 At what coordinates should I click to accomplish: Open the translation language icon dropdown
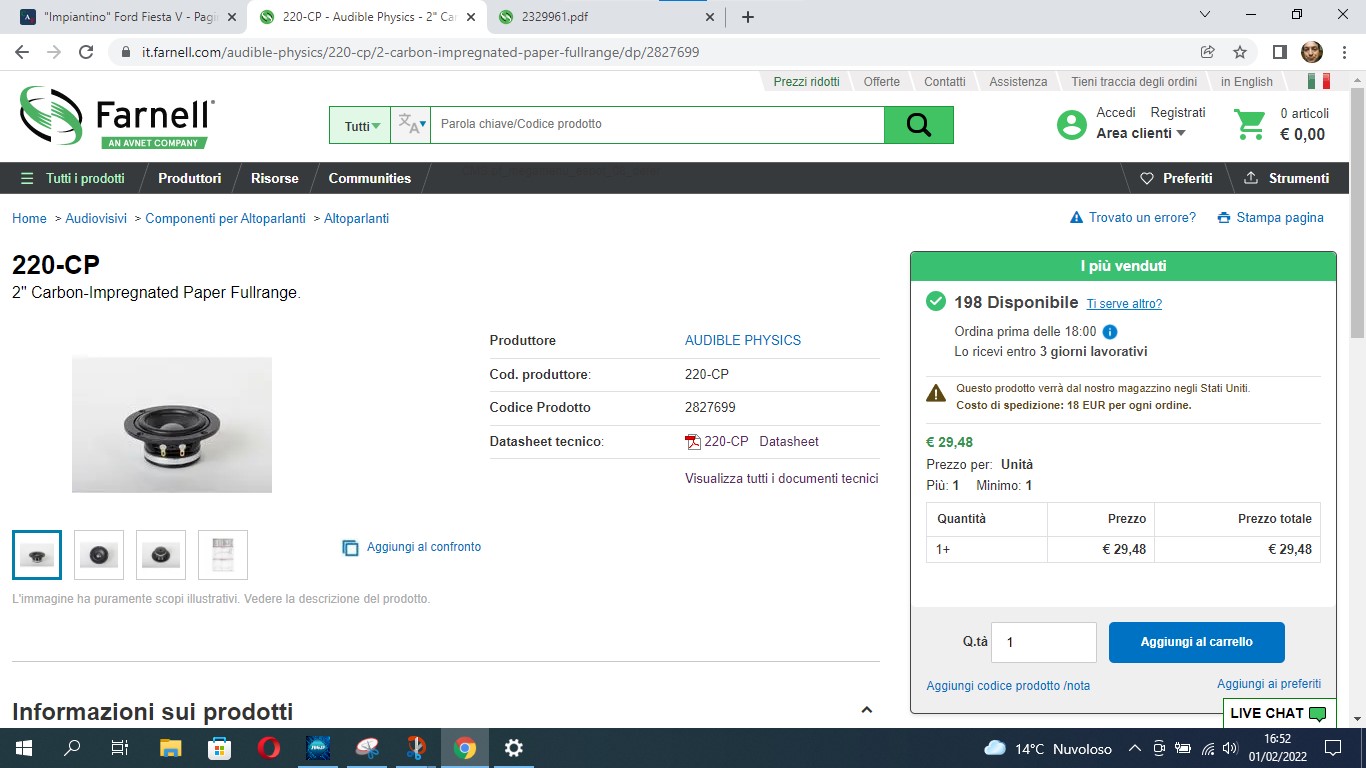411,125
